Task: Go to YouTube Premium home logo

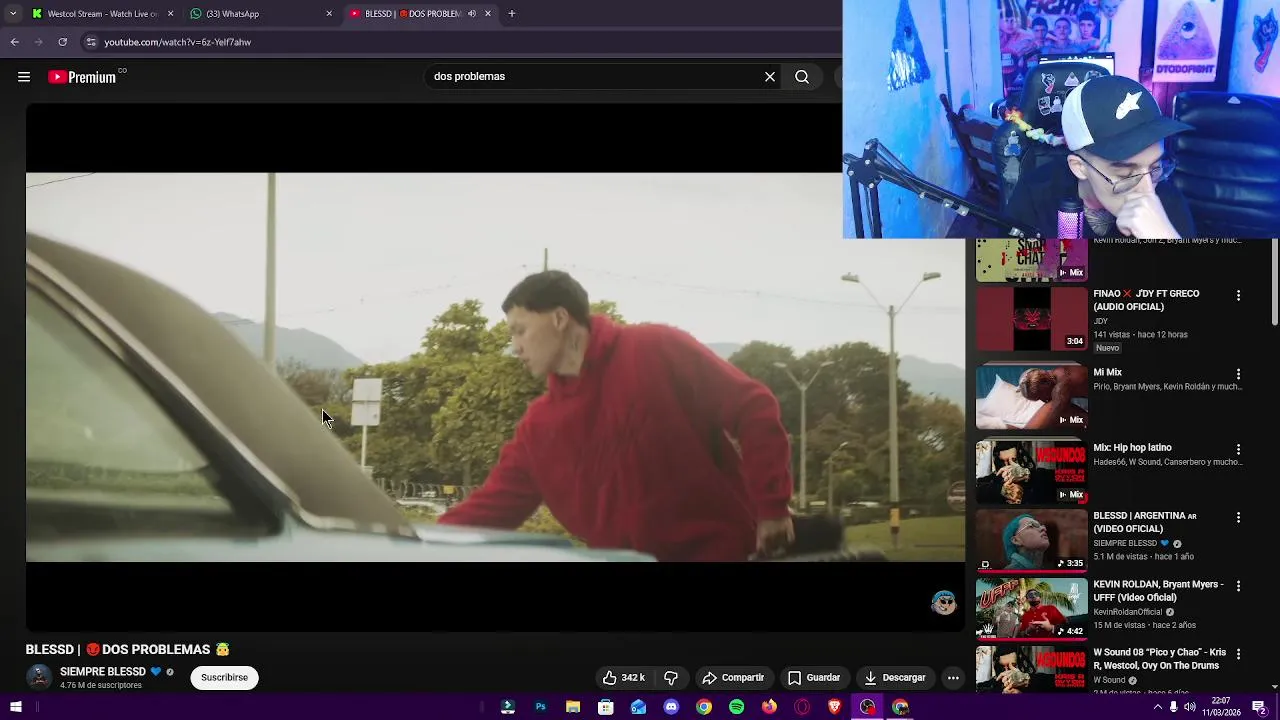Action: (82, 77)
